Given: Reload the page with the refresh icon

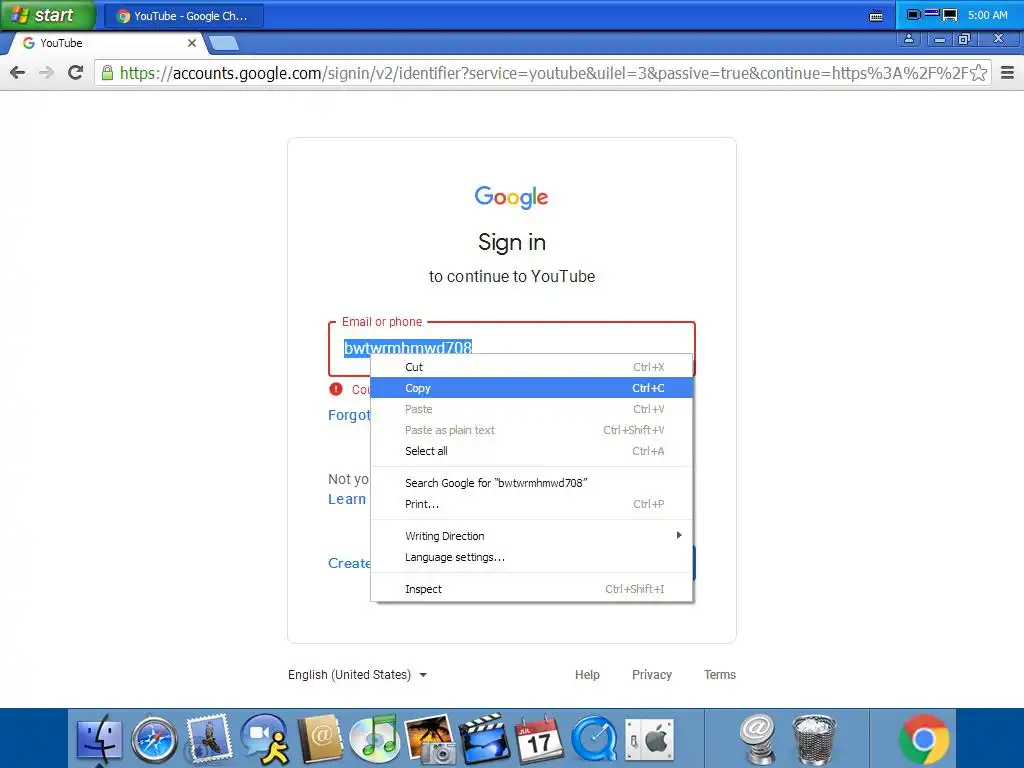Looking at the screenshot, I should pyautogui.click(x=76, y=72).
